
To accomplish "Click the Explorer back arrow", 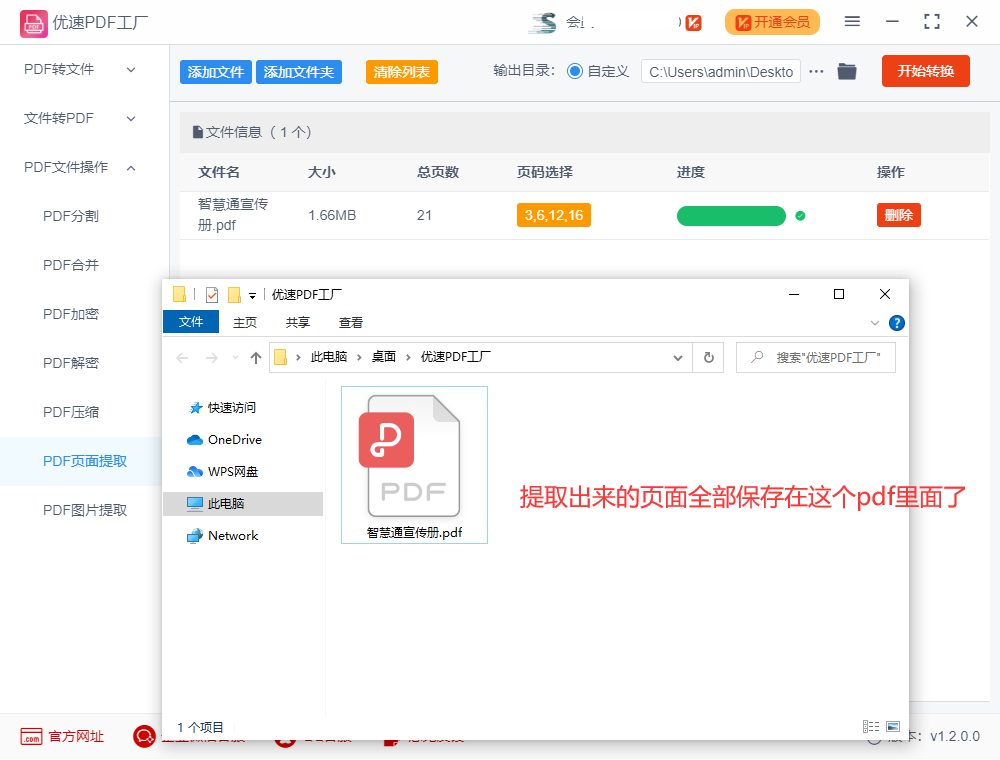I will coord(182,358).
